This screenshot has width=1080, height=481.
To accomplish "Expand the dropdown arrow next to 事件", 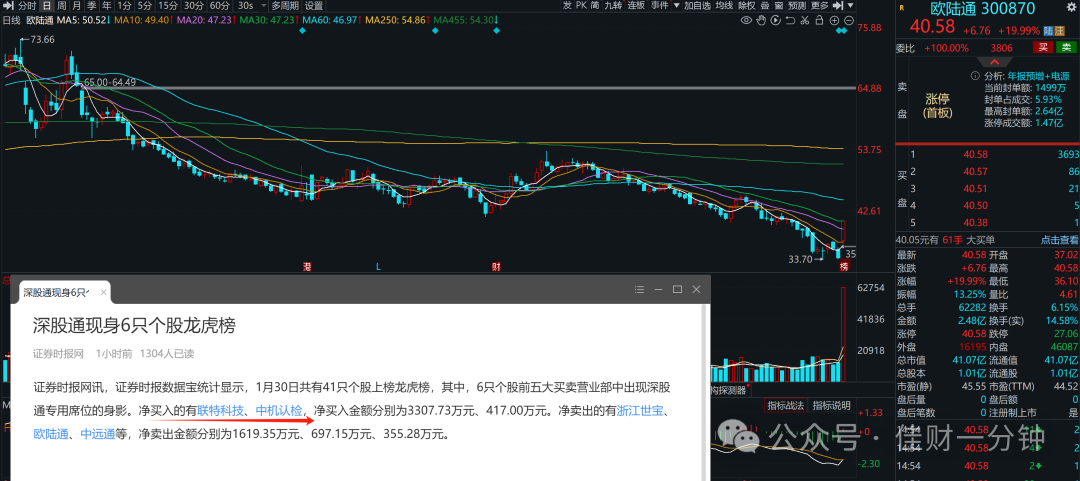I will tap(677, 6).
